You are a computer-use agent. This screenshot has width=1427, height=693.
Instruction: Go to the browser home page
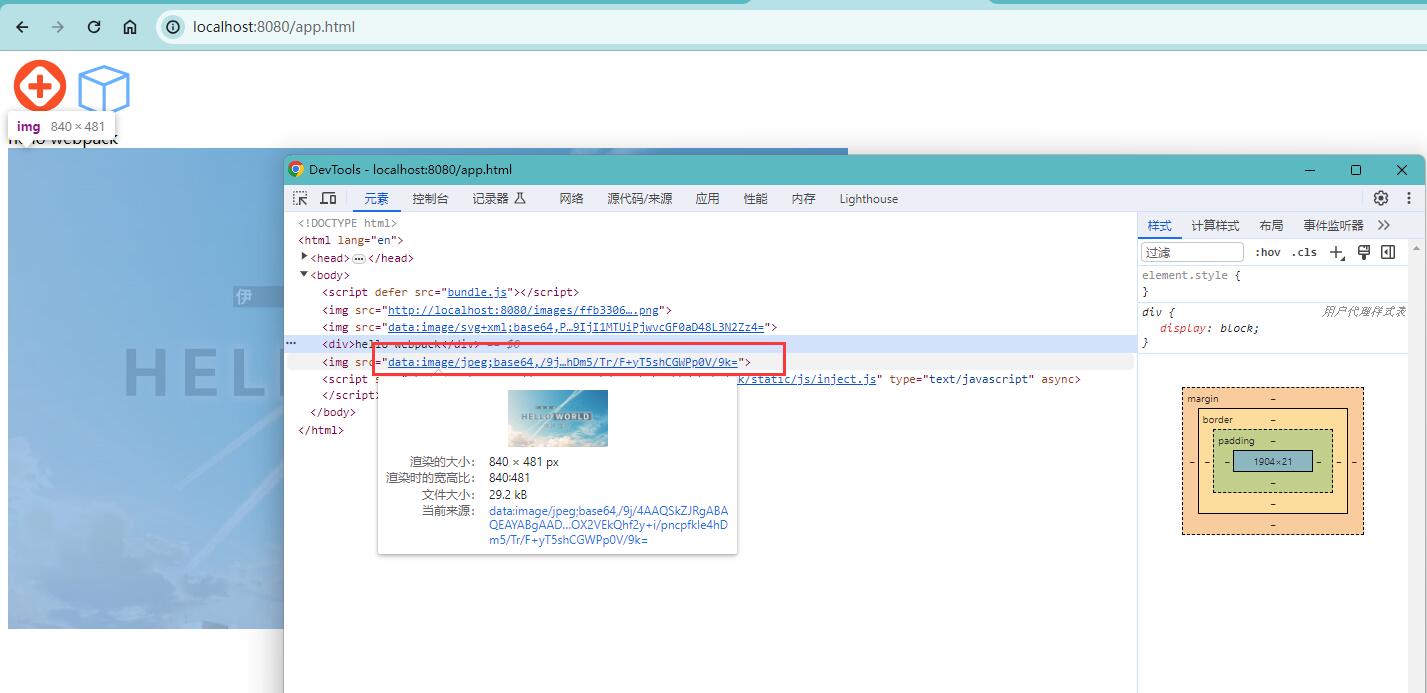tap(130, 27)
